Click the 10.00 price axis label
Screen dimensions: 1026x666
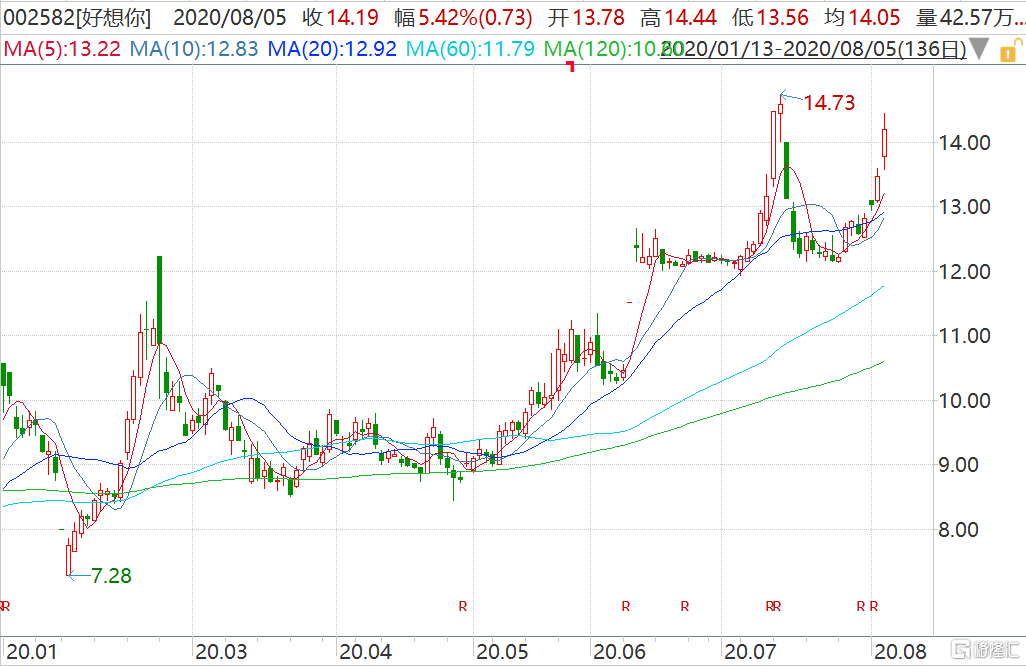[964, 400]
